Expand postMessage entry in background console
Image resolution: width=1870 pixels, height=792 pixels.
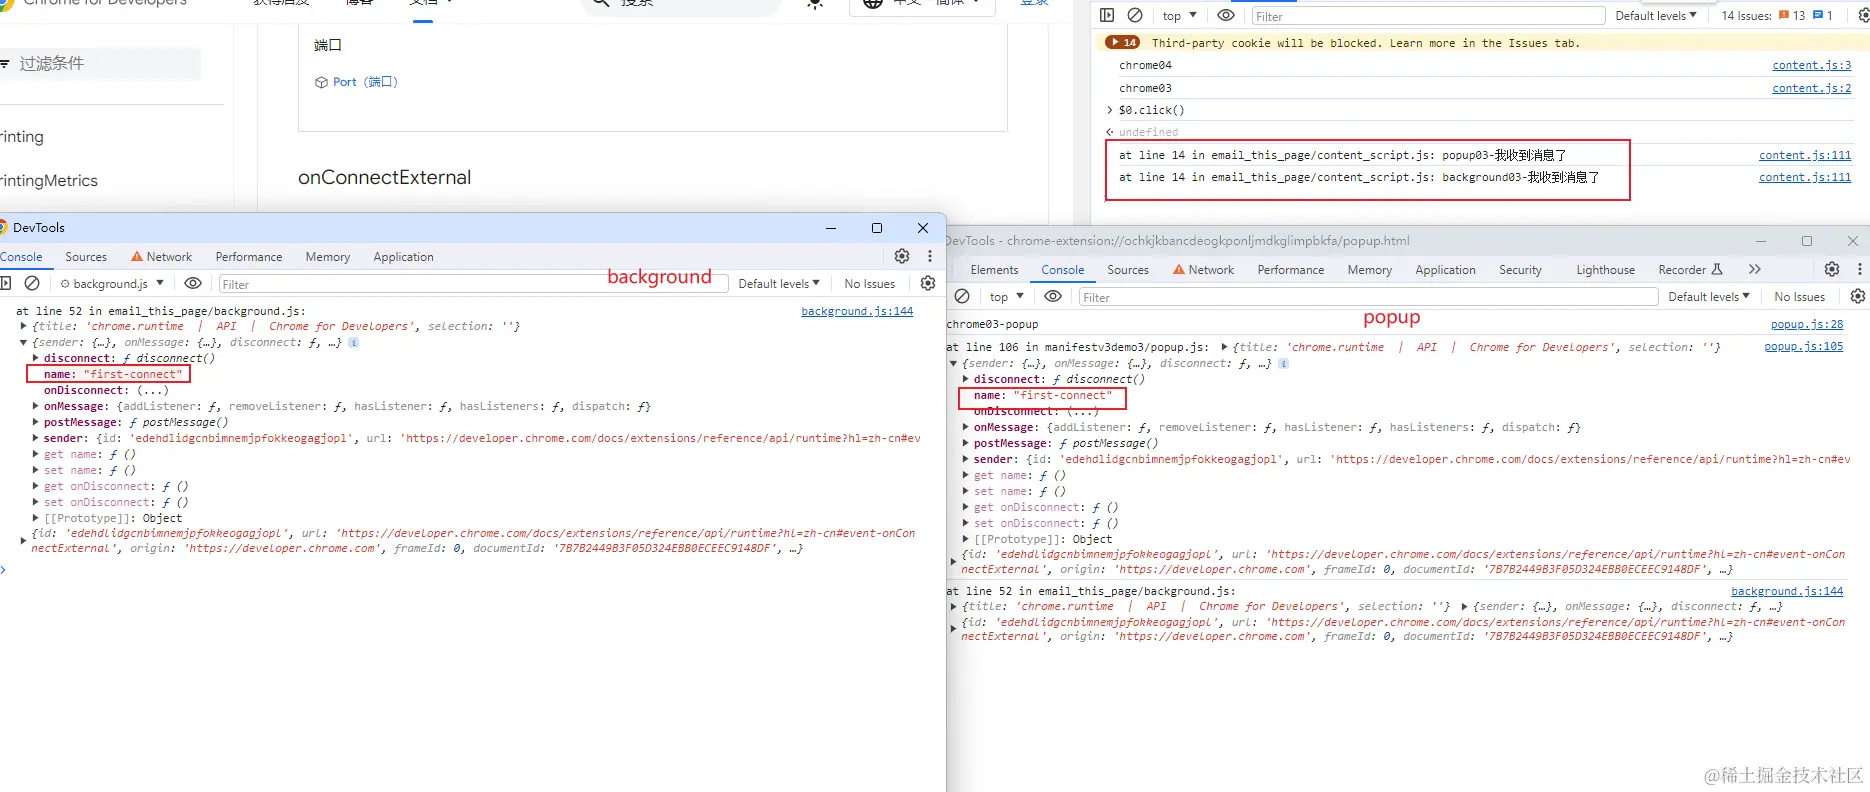pos(36,422)
